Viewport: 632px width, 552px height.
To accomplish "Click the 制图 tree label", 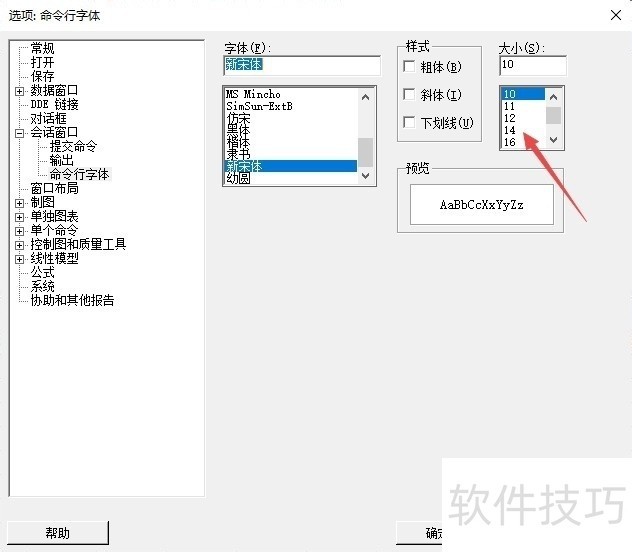I will tap(42, 202).
